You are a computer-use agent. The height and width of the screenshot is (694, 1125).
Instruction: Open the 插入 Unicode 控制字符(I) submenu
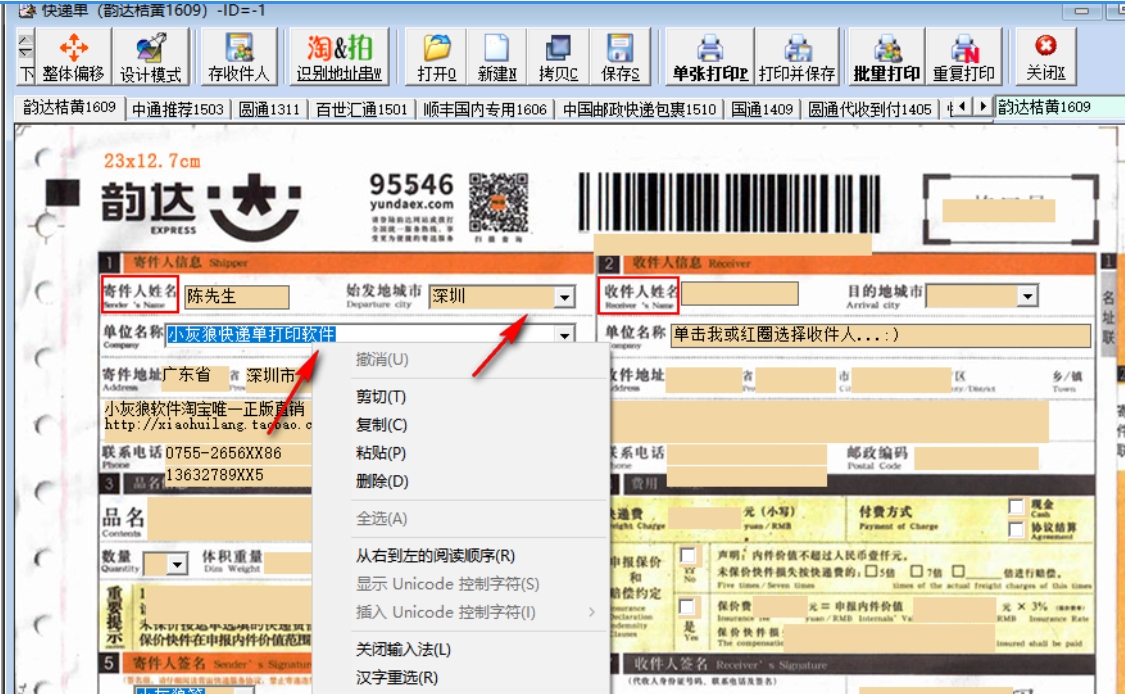[461, 612]
